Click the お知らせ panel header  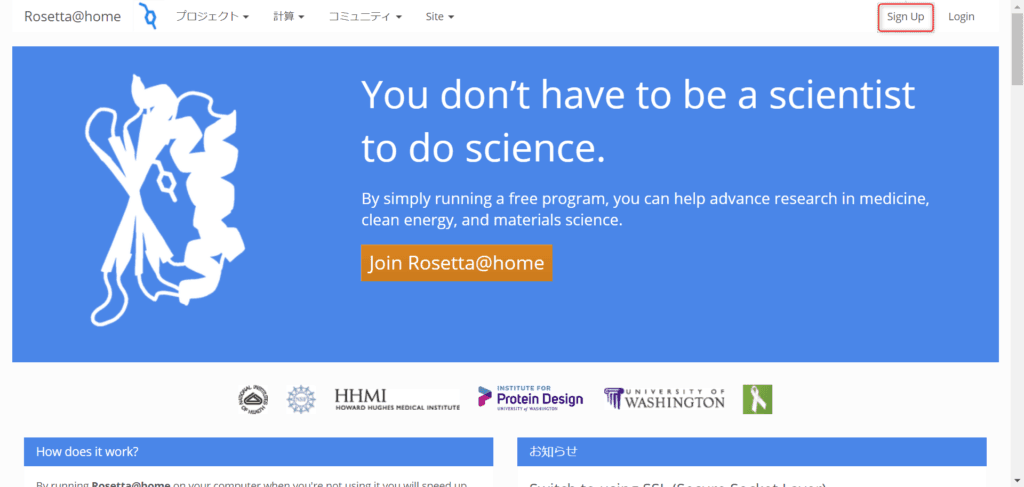click(751, 451)
